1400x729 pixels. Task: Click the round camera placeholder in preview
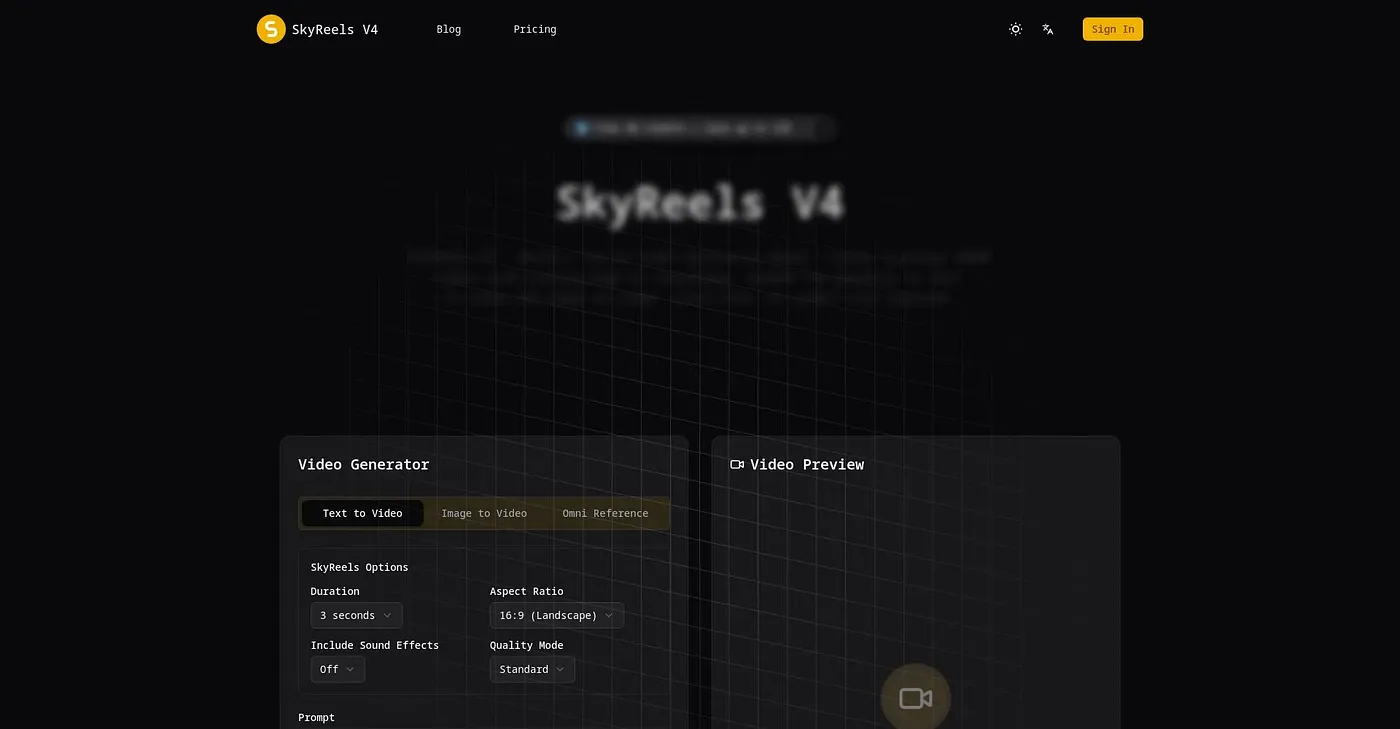tap(915, 698)
